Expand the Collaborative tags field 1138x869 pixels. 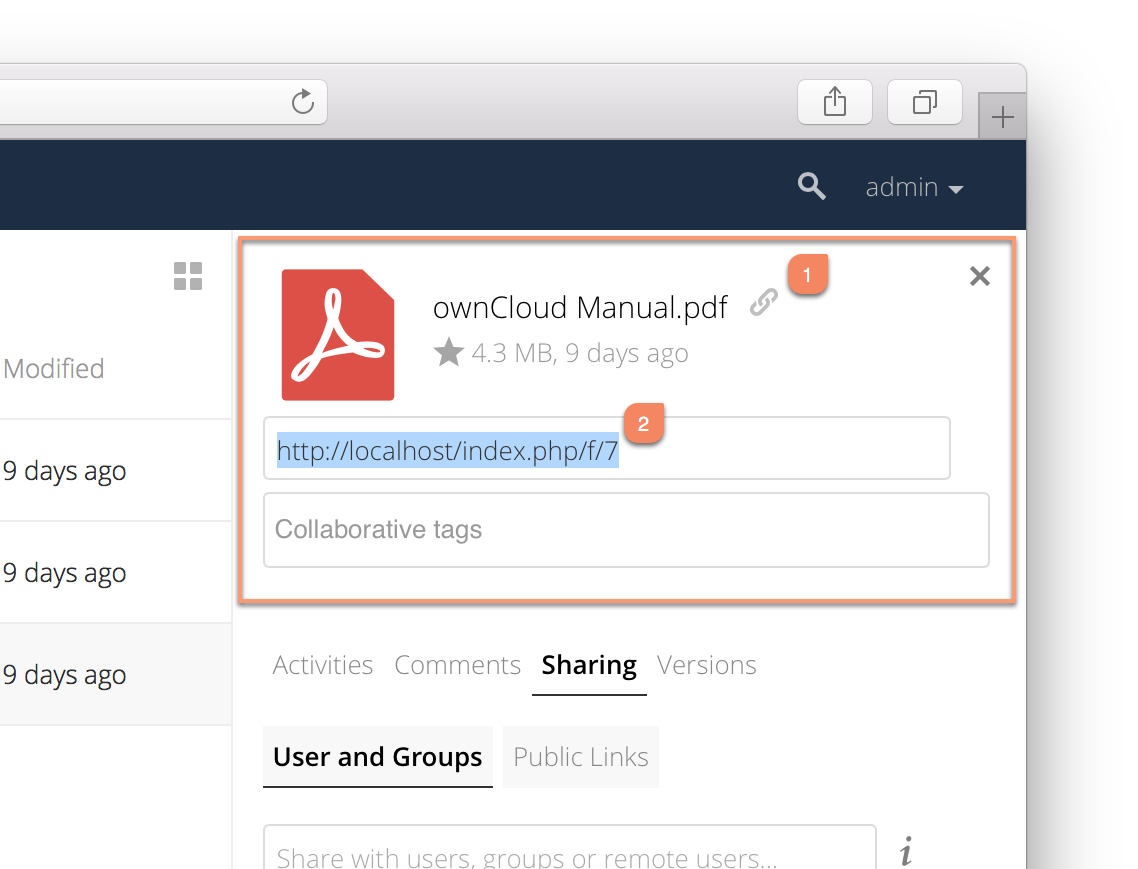coord(626,529)
